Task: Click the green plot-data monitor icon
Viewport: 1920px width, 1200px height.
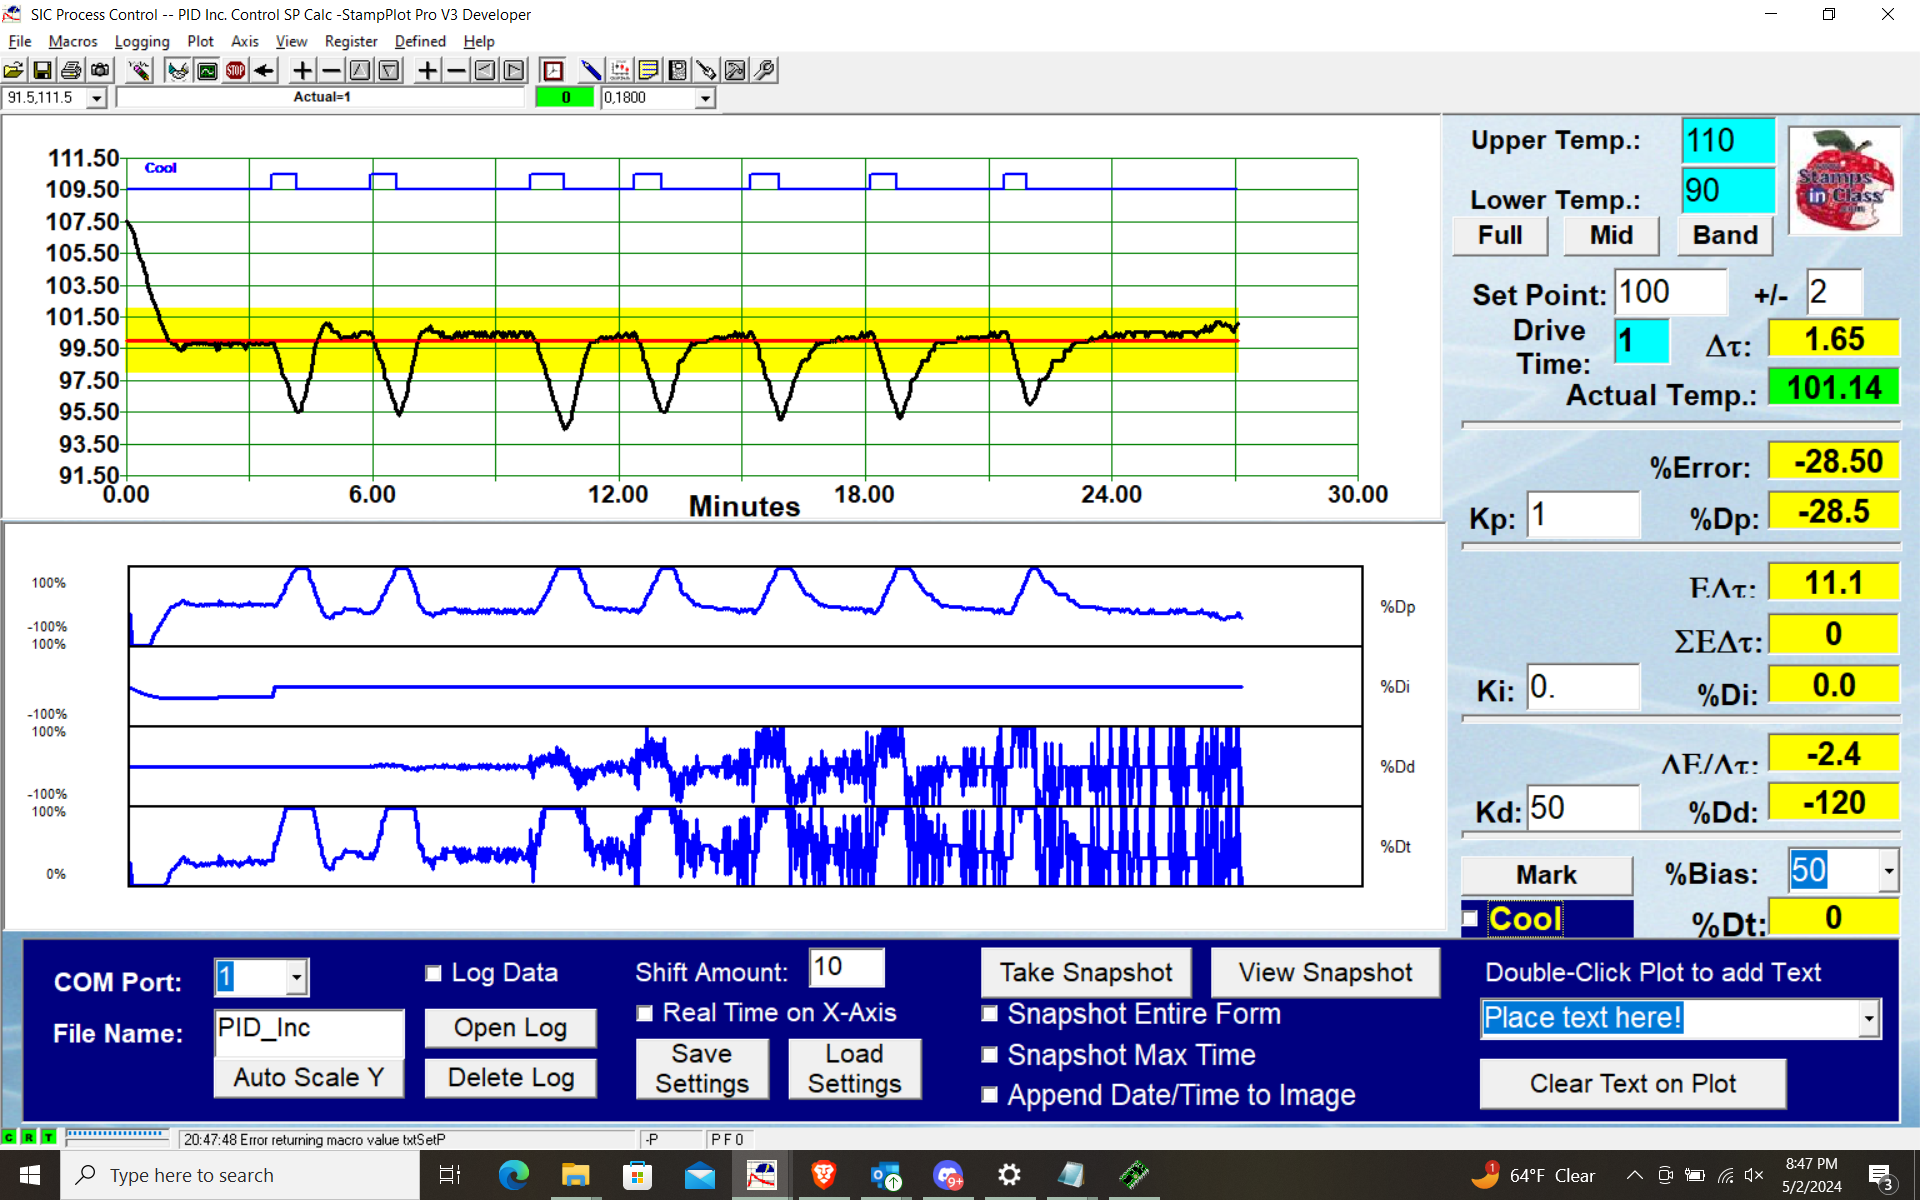Action: click(x=207, y=70)
